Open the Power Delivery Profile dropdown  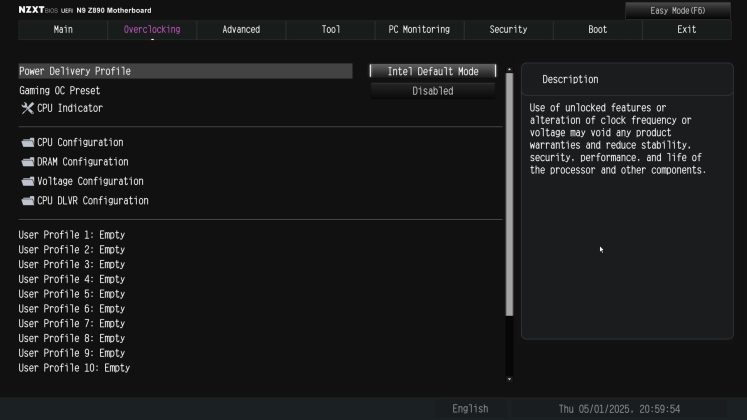click(432, 72)
